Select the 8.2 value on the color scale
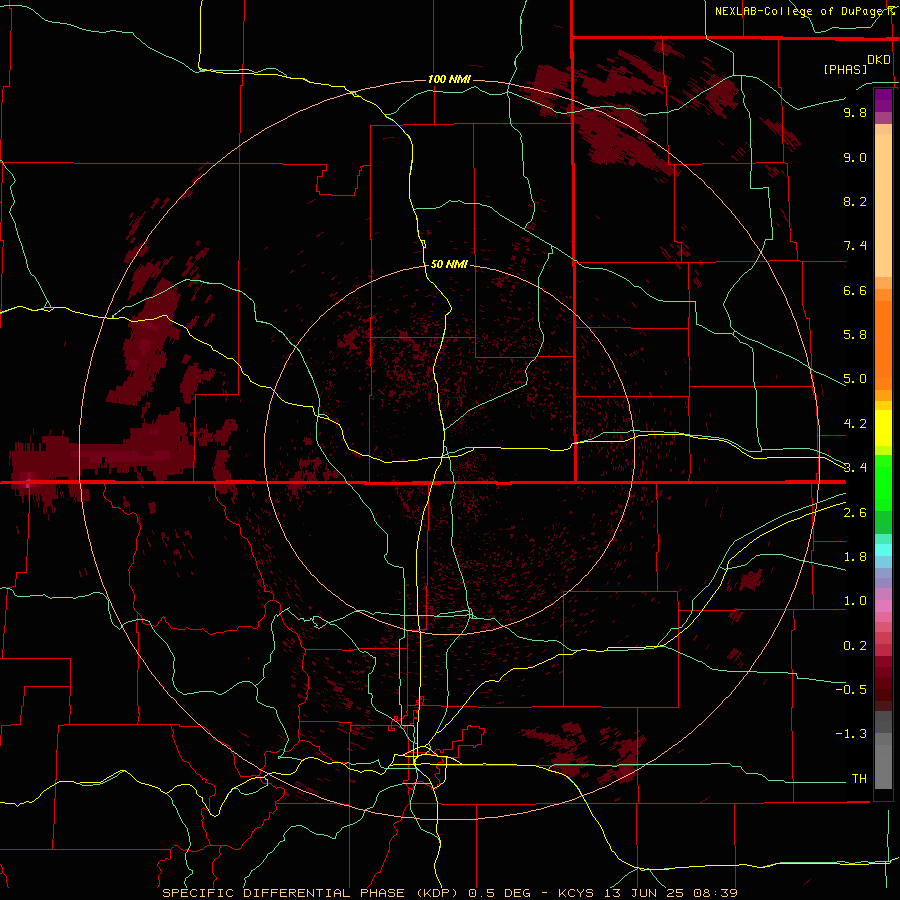 855,201
